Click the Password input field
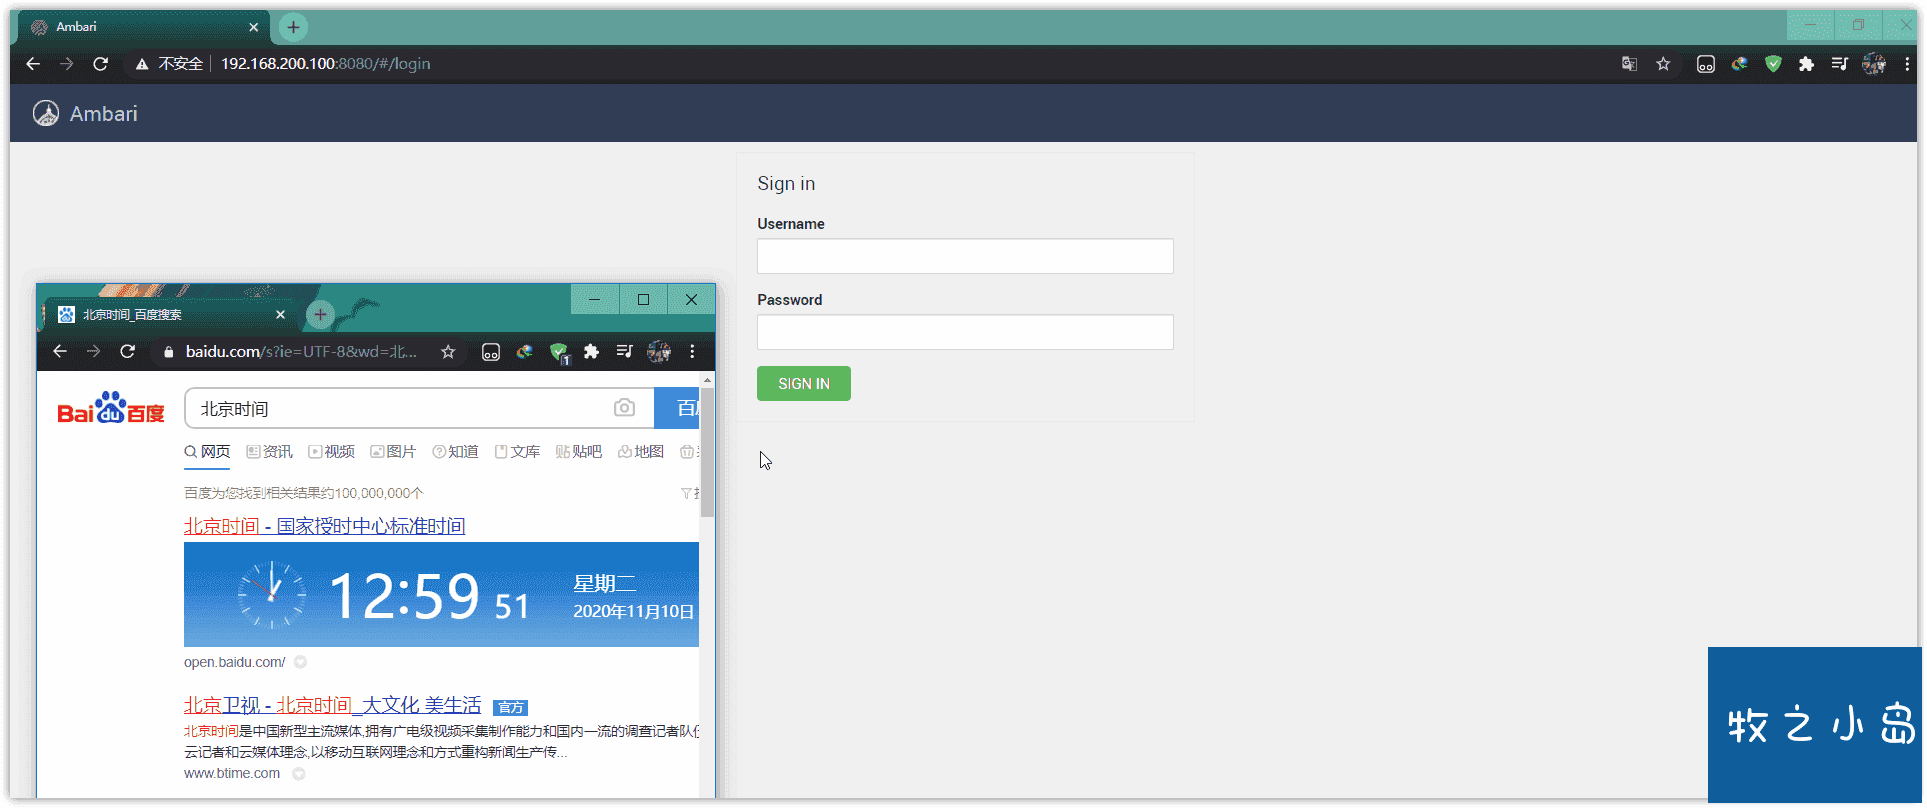The width and height of the screenshot is (1927, 808). coord(965,332)
